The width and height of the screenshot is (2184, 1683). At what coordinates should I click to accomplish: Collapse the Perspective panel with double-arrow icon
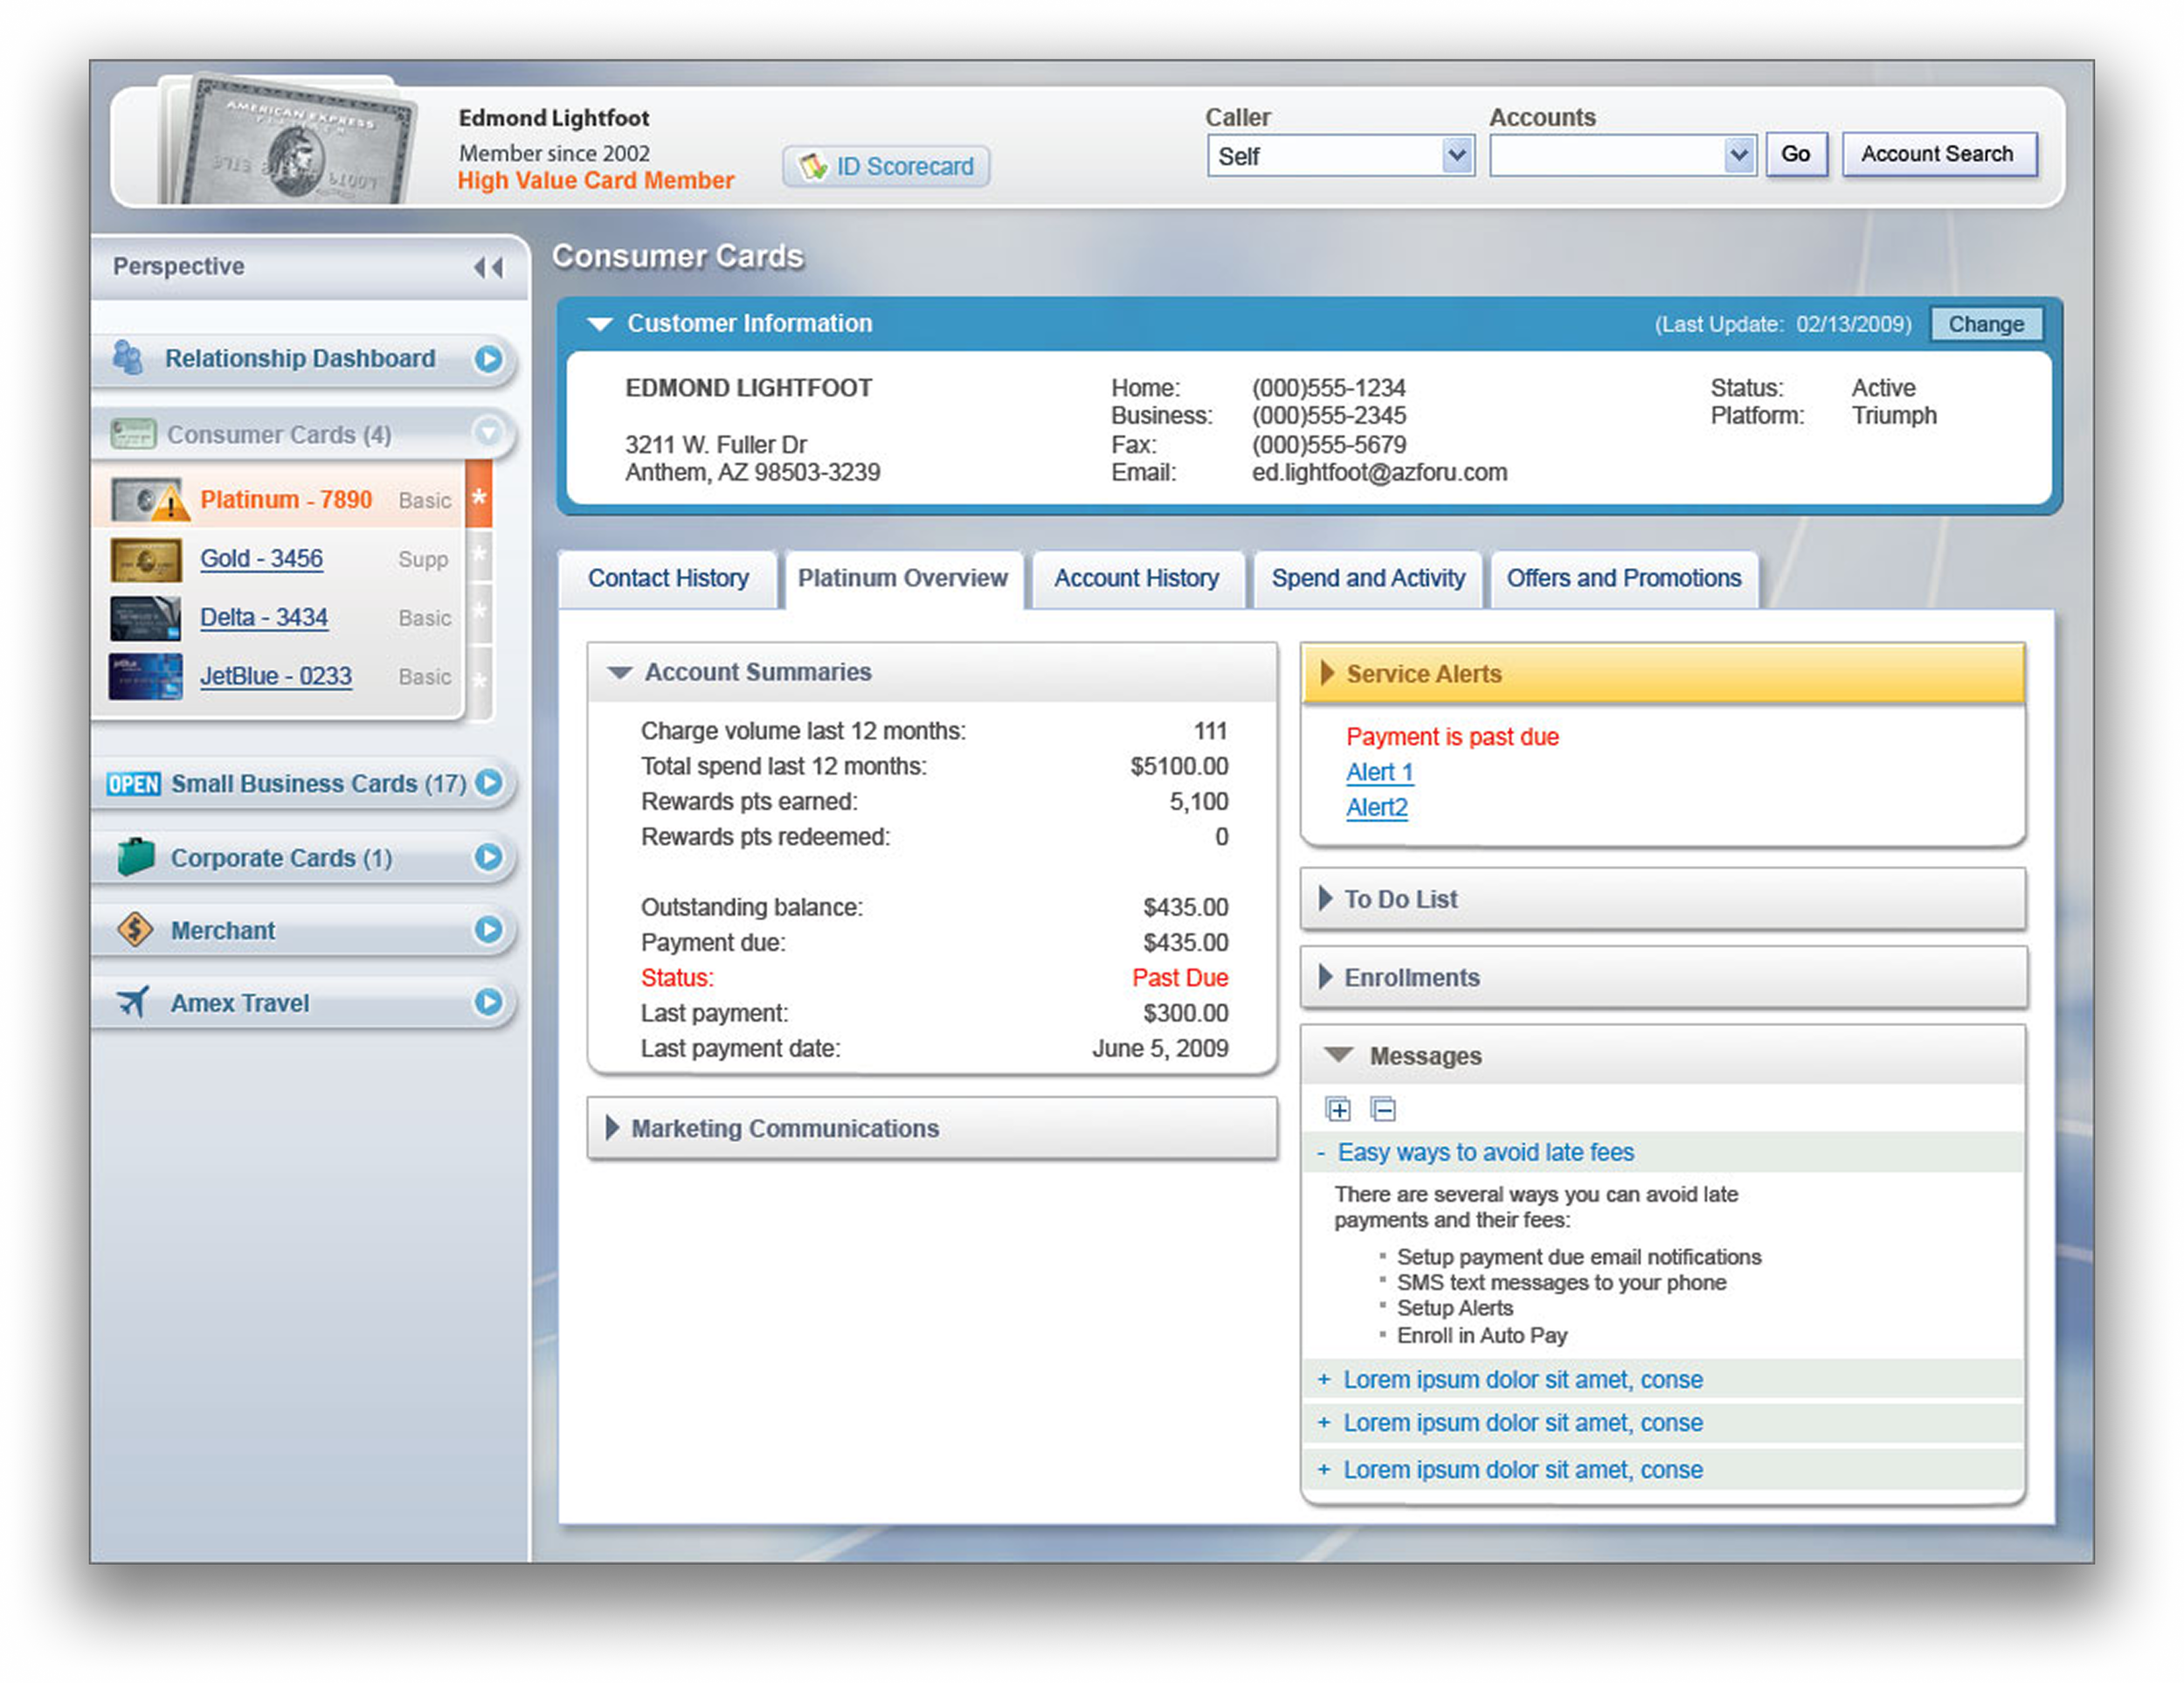coord(488,267)
